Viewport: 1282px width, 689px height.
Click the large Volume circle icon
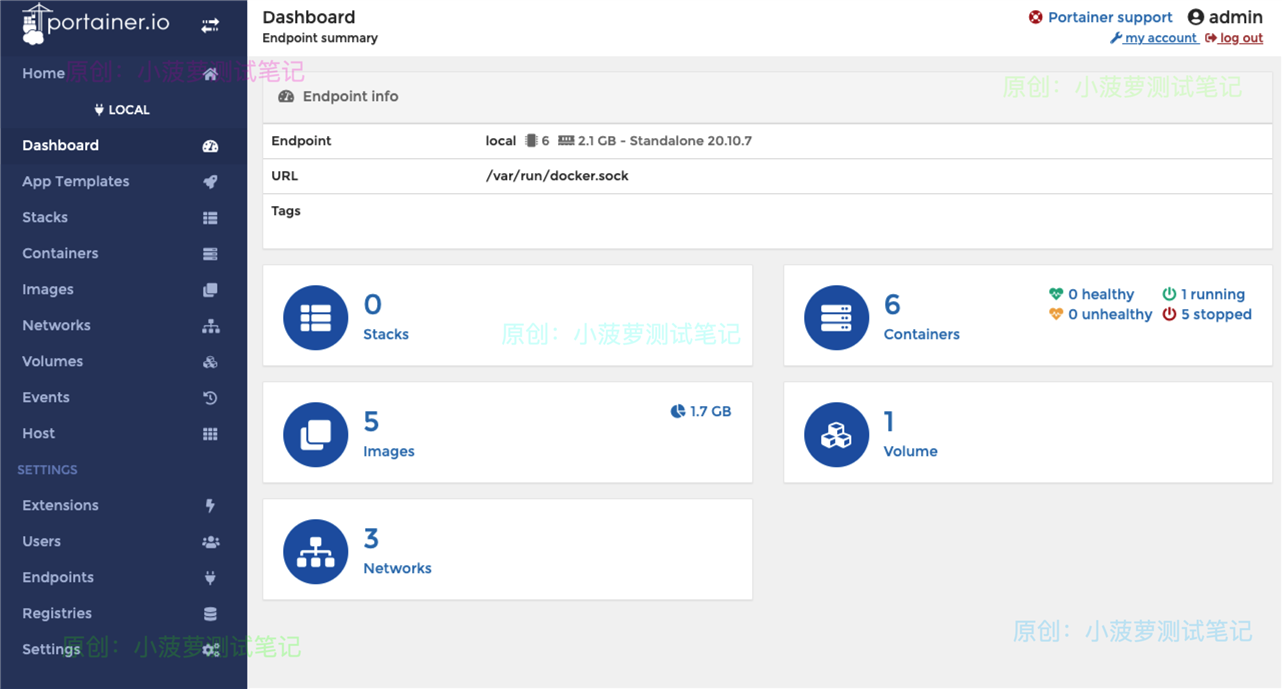pyautogui.click(x=836, y=435)
